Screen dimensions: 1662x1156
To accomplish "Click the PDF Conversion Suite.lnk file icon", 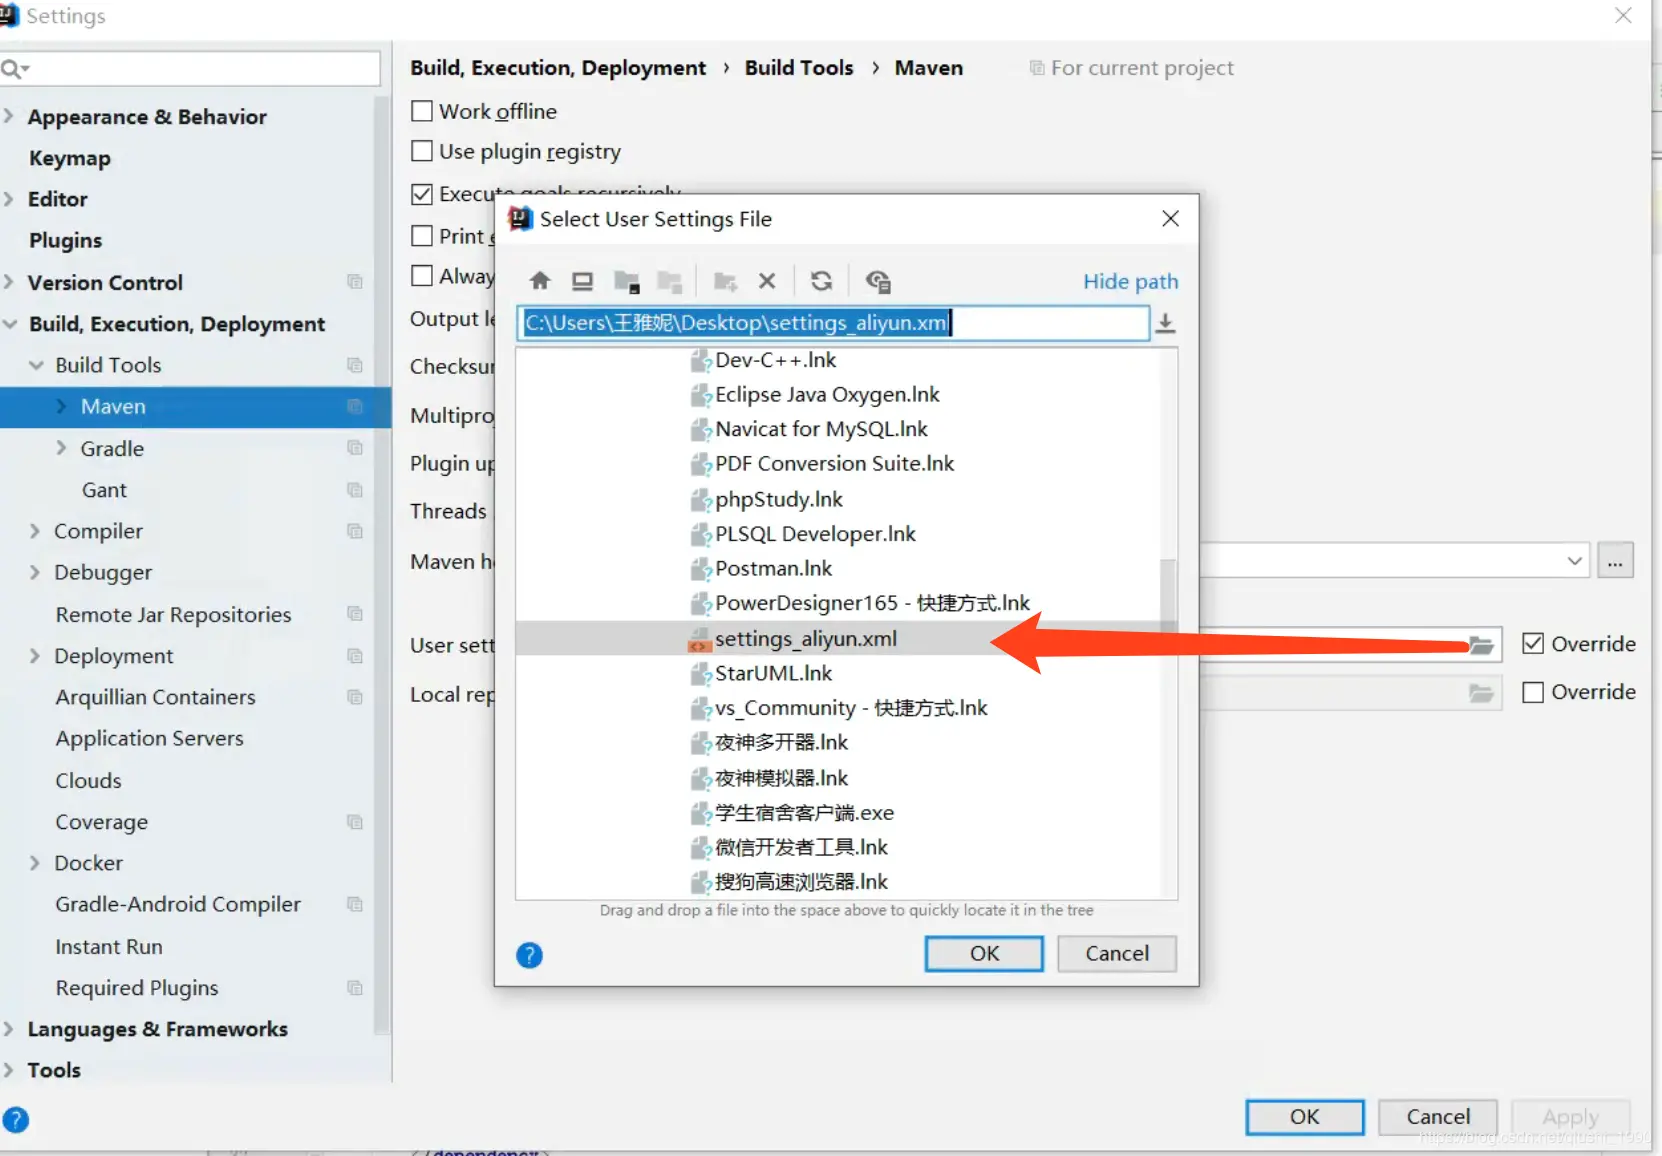I will tap(700, 465).
